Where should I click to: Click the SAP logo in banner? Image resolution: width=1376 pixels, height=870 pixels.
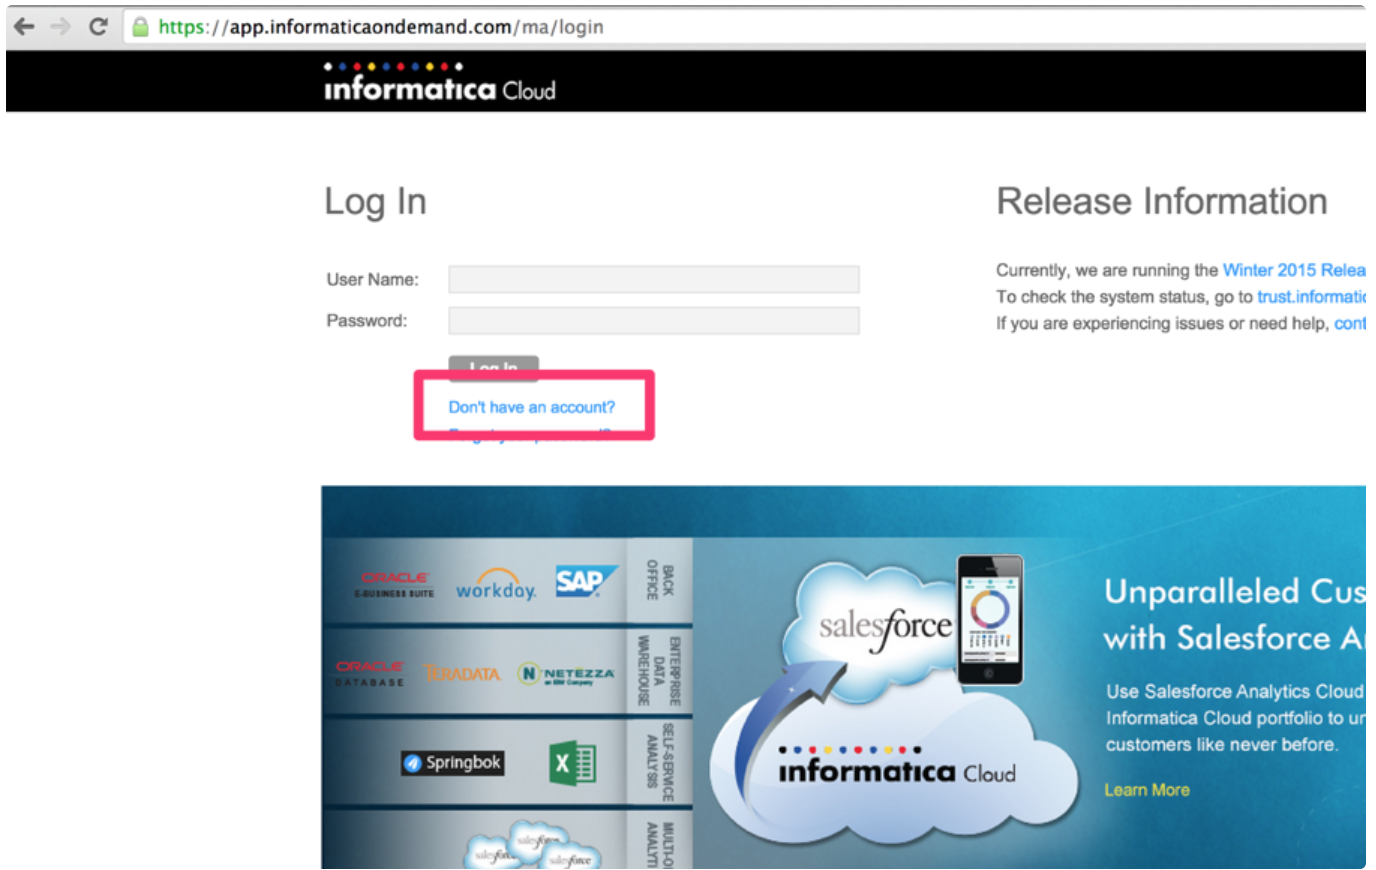[585, 581]
